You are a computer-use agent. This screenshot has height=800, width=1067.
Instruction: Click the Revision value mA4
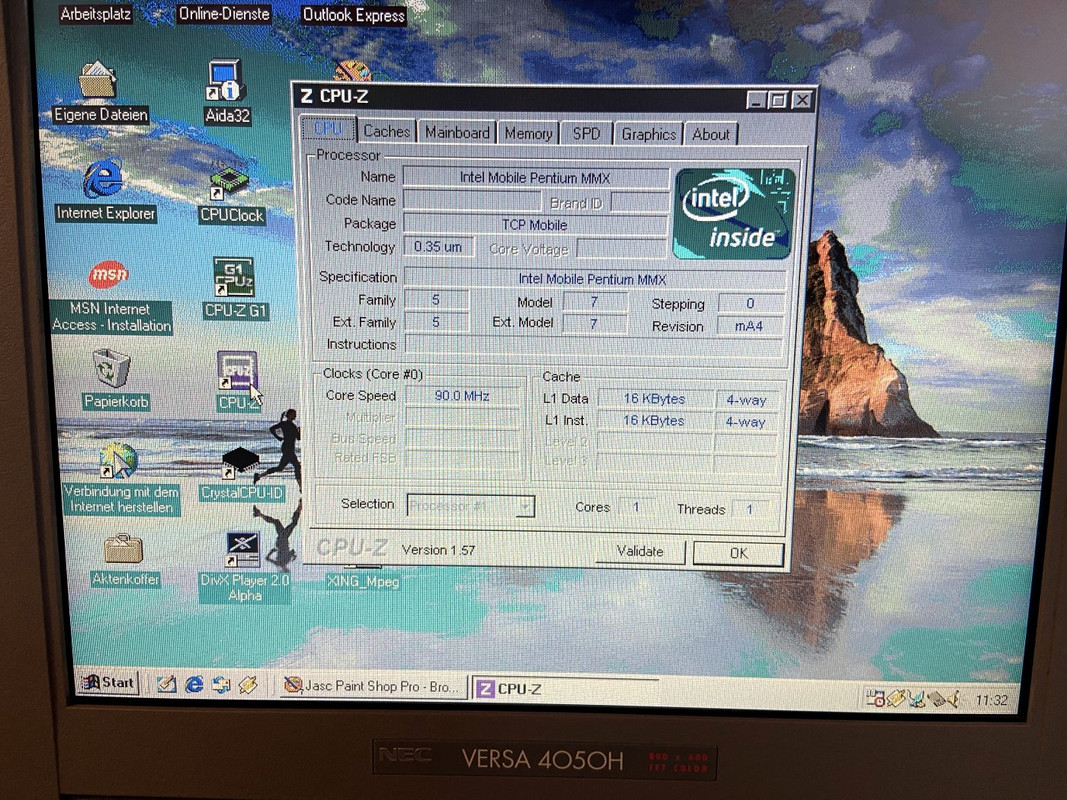tap(749, 327)
